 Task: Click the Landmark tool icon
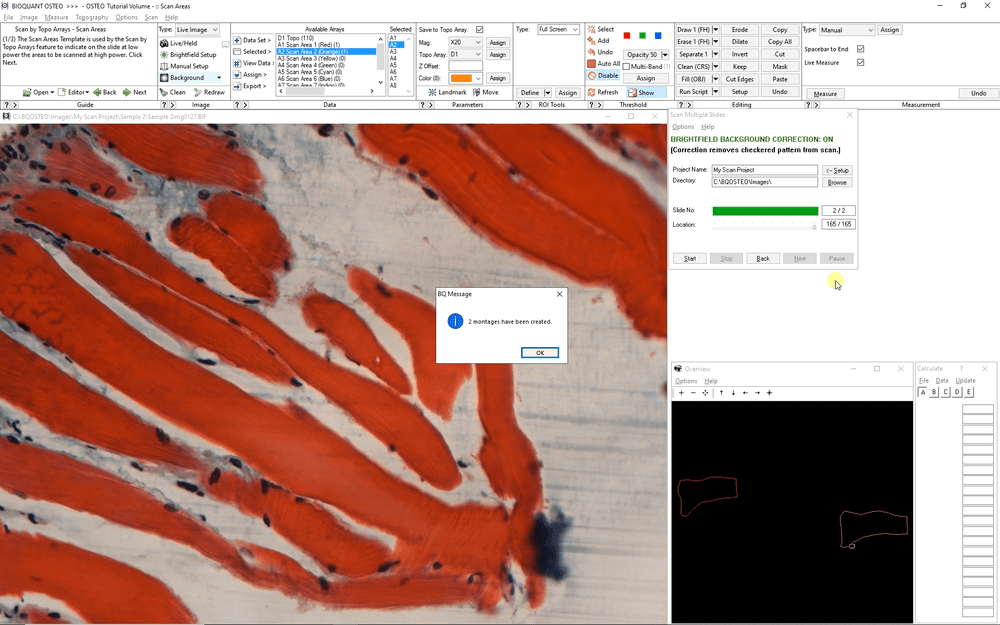433,93
